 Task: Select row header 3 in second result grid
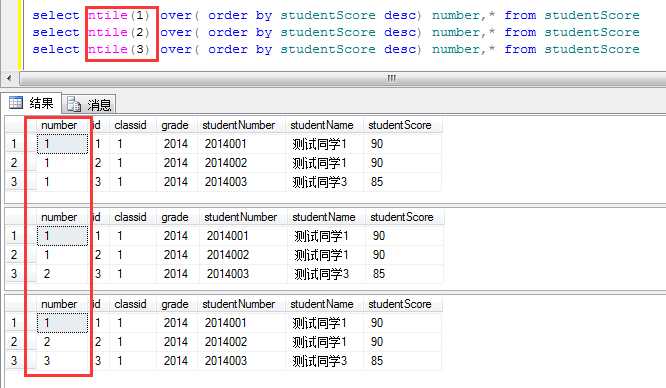(14, 274)
